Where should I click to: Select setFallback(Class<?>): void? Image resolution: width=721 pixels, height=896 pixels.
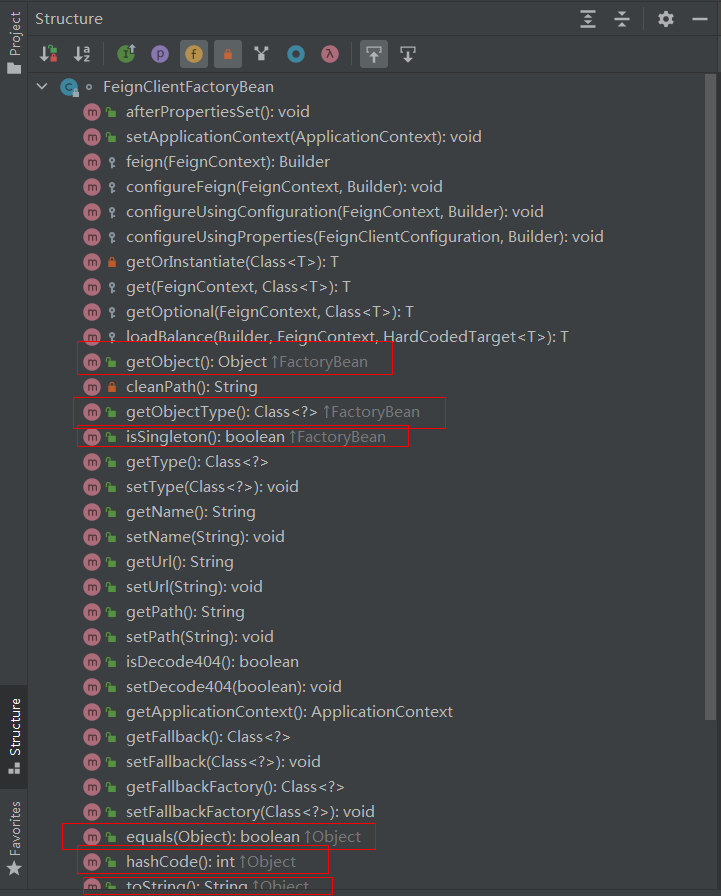pos(223,762)
